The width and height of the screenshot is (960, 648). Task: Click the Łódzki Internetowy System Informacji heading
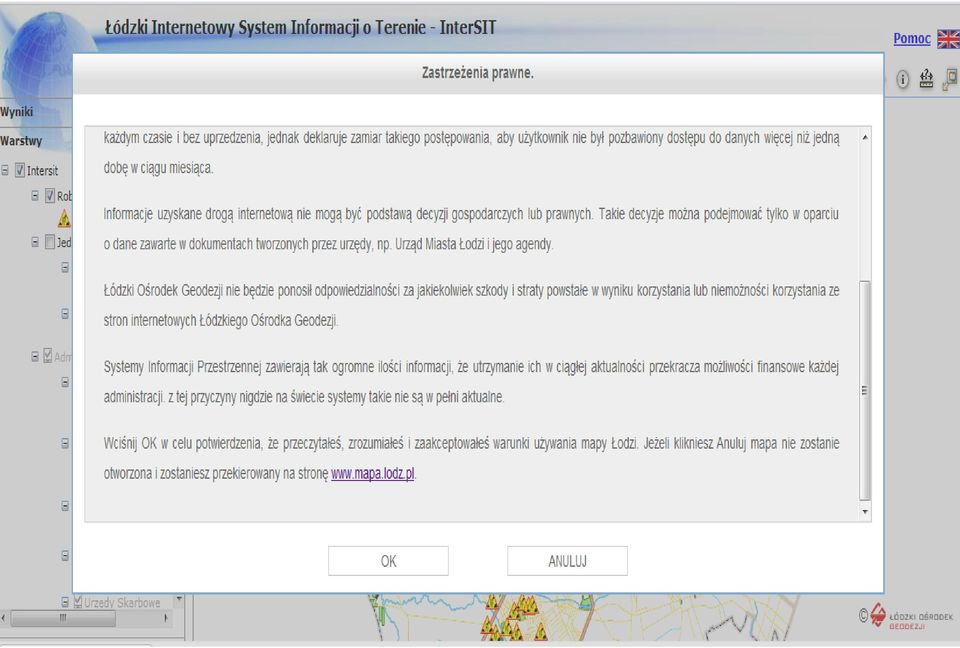(x=300, y=28)
